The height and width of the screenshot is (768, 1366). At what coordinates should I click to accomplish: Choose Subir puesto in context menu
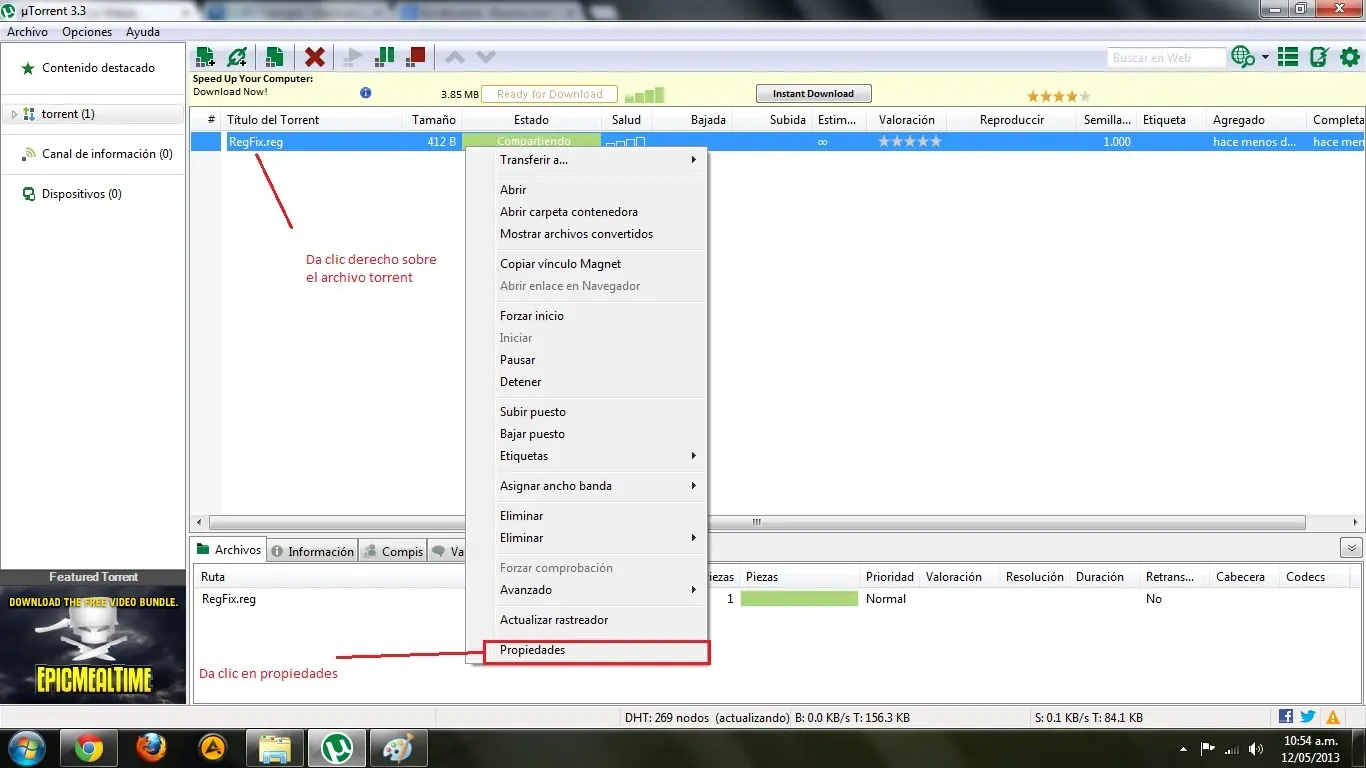[533, 412]
